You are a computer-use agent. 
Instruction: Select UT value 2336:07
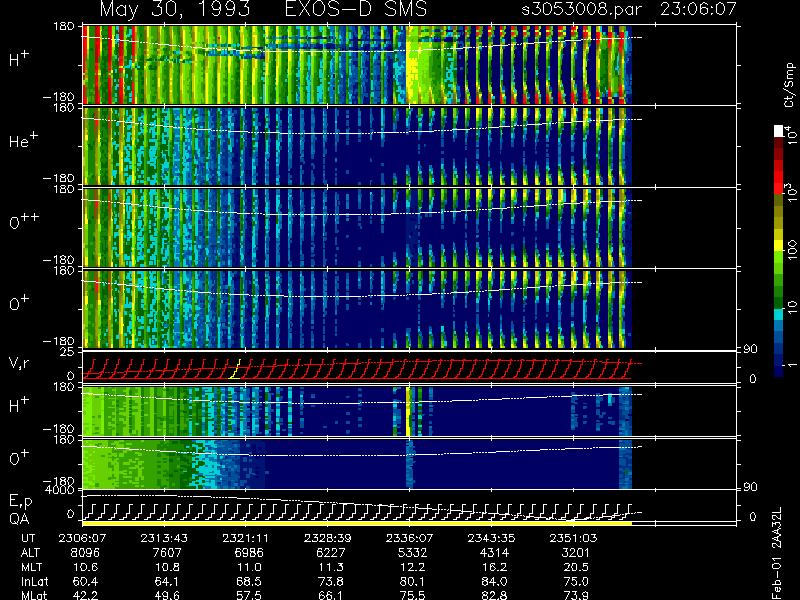pos(409,538)
